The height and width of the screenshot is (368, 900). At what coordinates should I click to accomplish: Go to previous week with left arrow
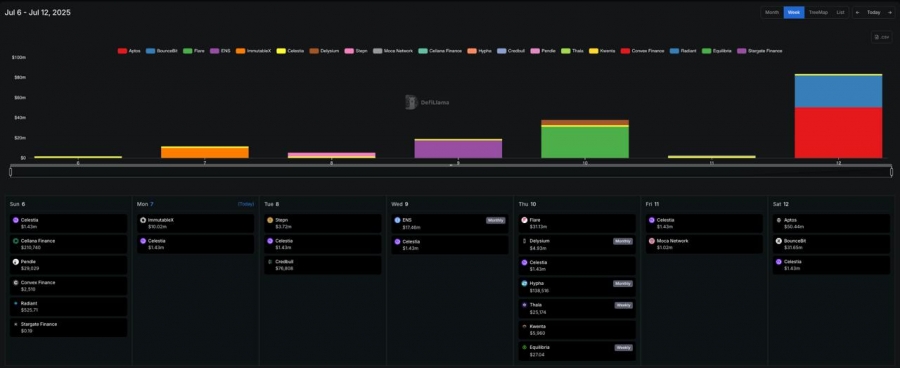coord(858,12)
